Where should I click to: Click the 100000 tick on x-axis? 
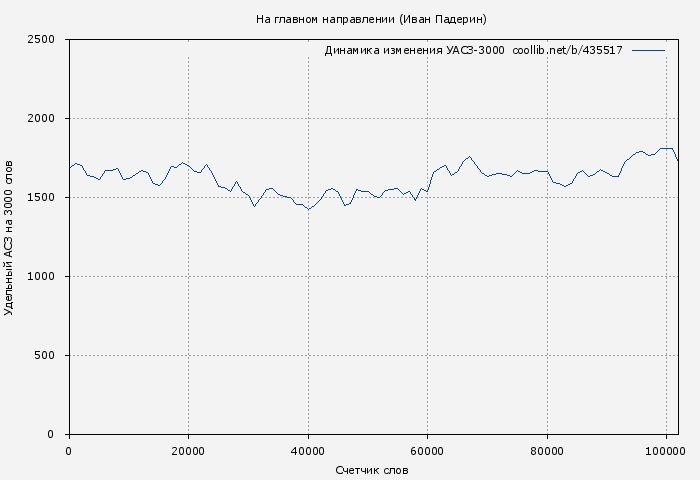point(666,451)
